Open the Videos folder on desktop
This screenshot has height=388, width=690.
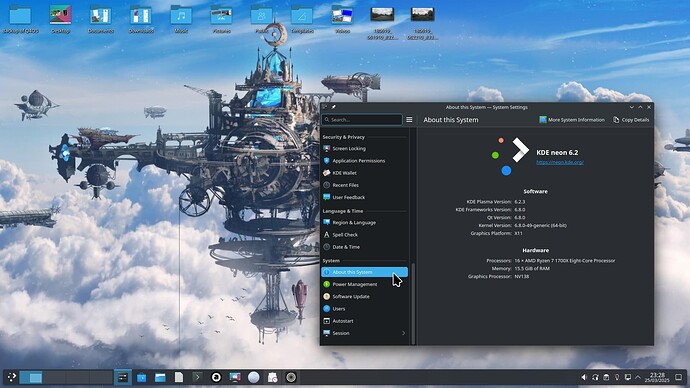(342, 20)
